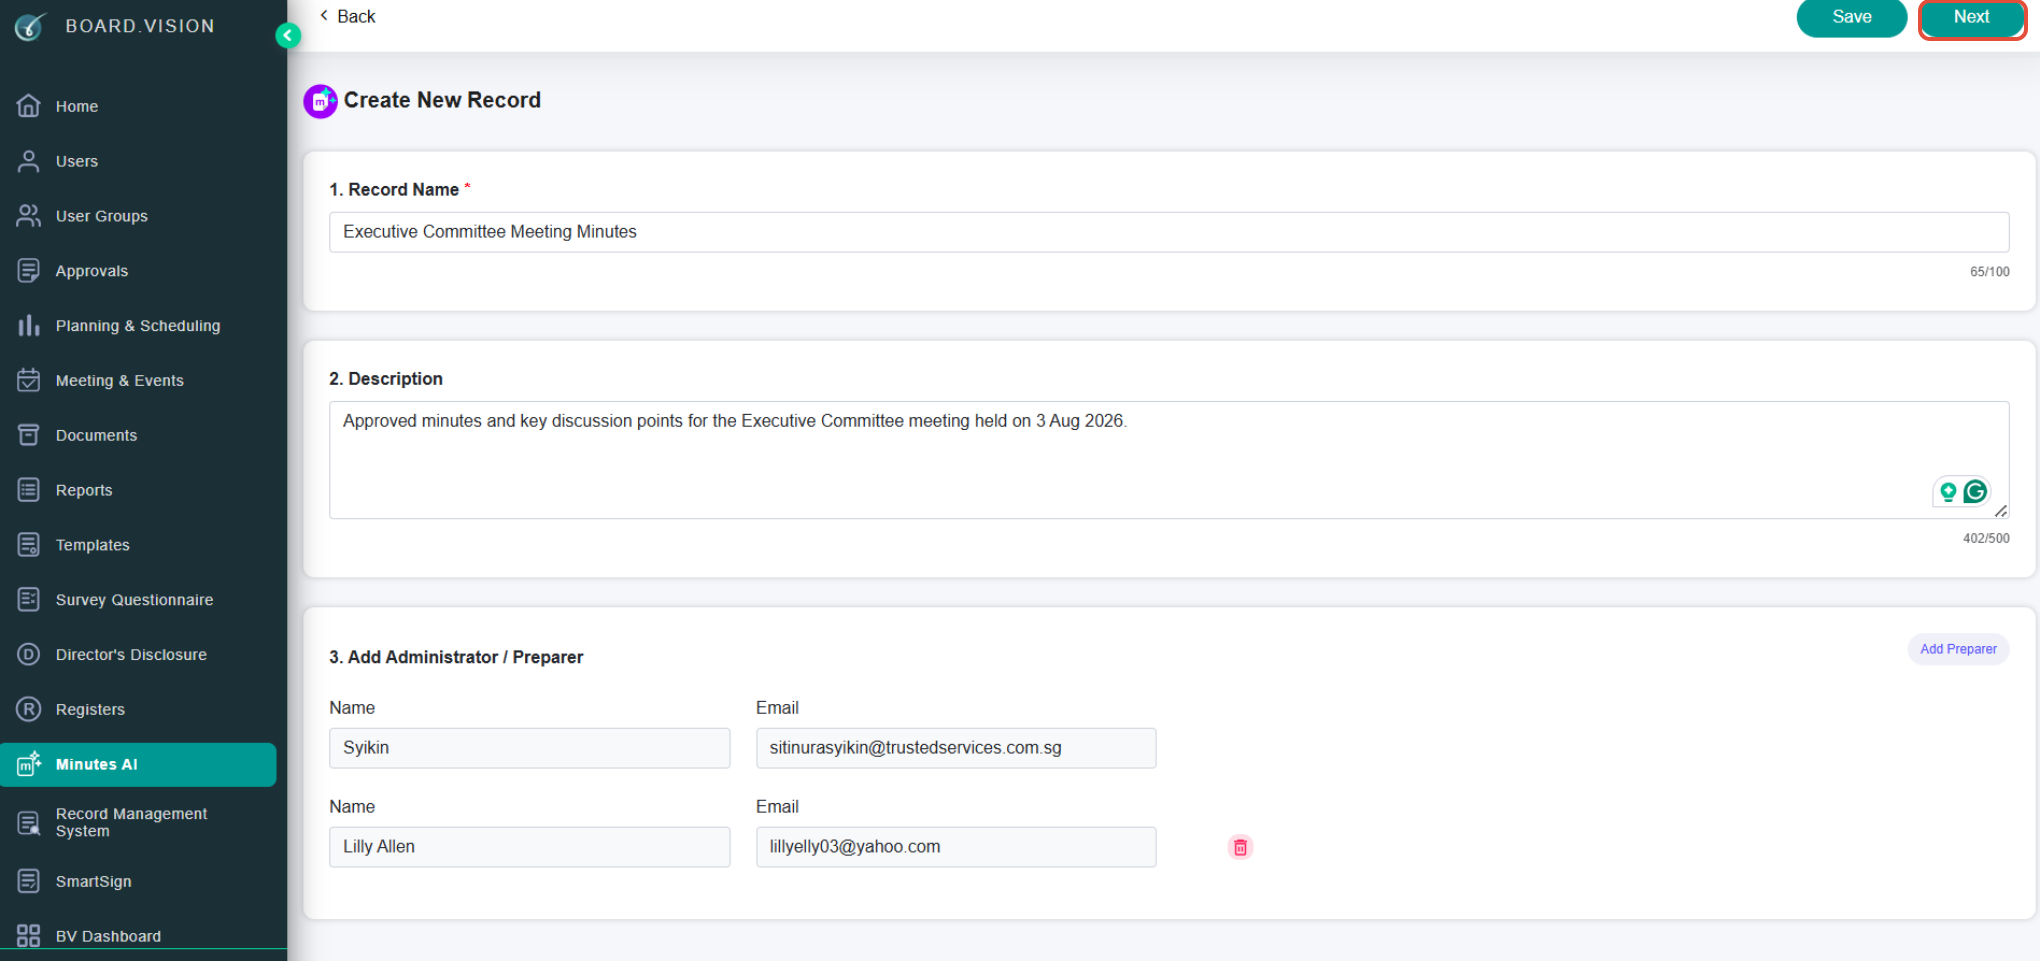This screenshot has height=961, width=2040.
Task: Click the '3. Add Administrator / Preparer' heading
Action: tap(456, 657)
